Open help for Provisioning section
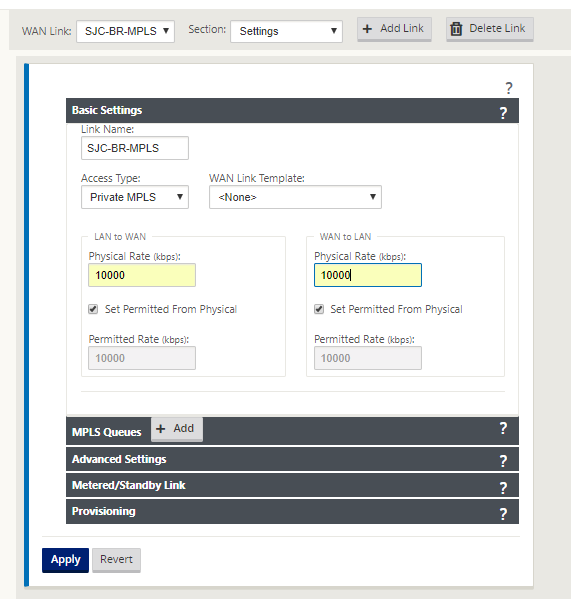The image size is (571, 599). coord(503,514)
